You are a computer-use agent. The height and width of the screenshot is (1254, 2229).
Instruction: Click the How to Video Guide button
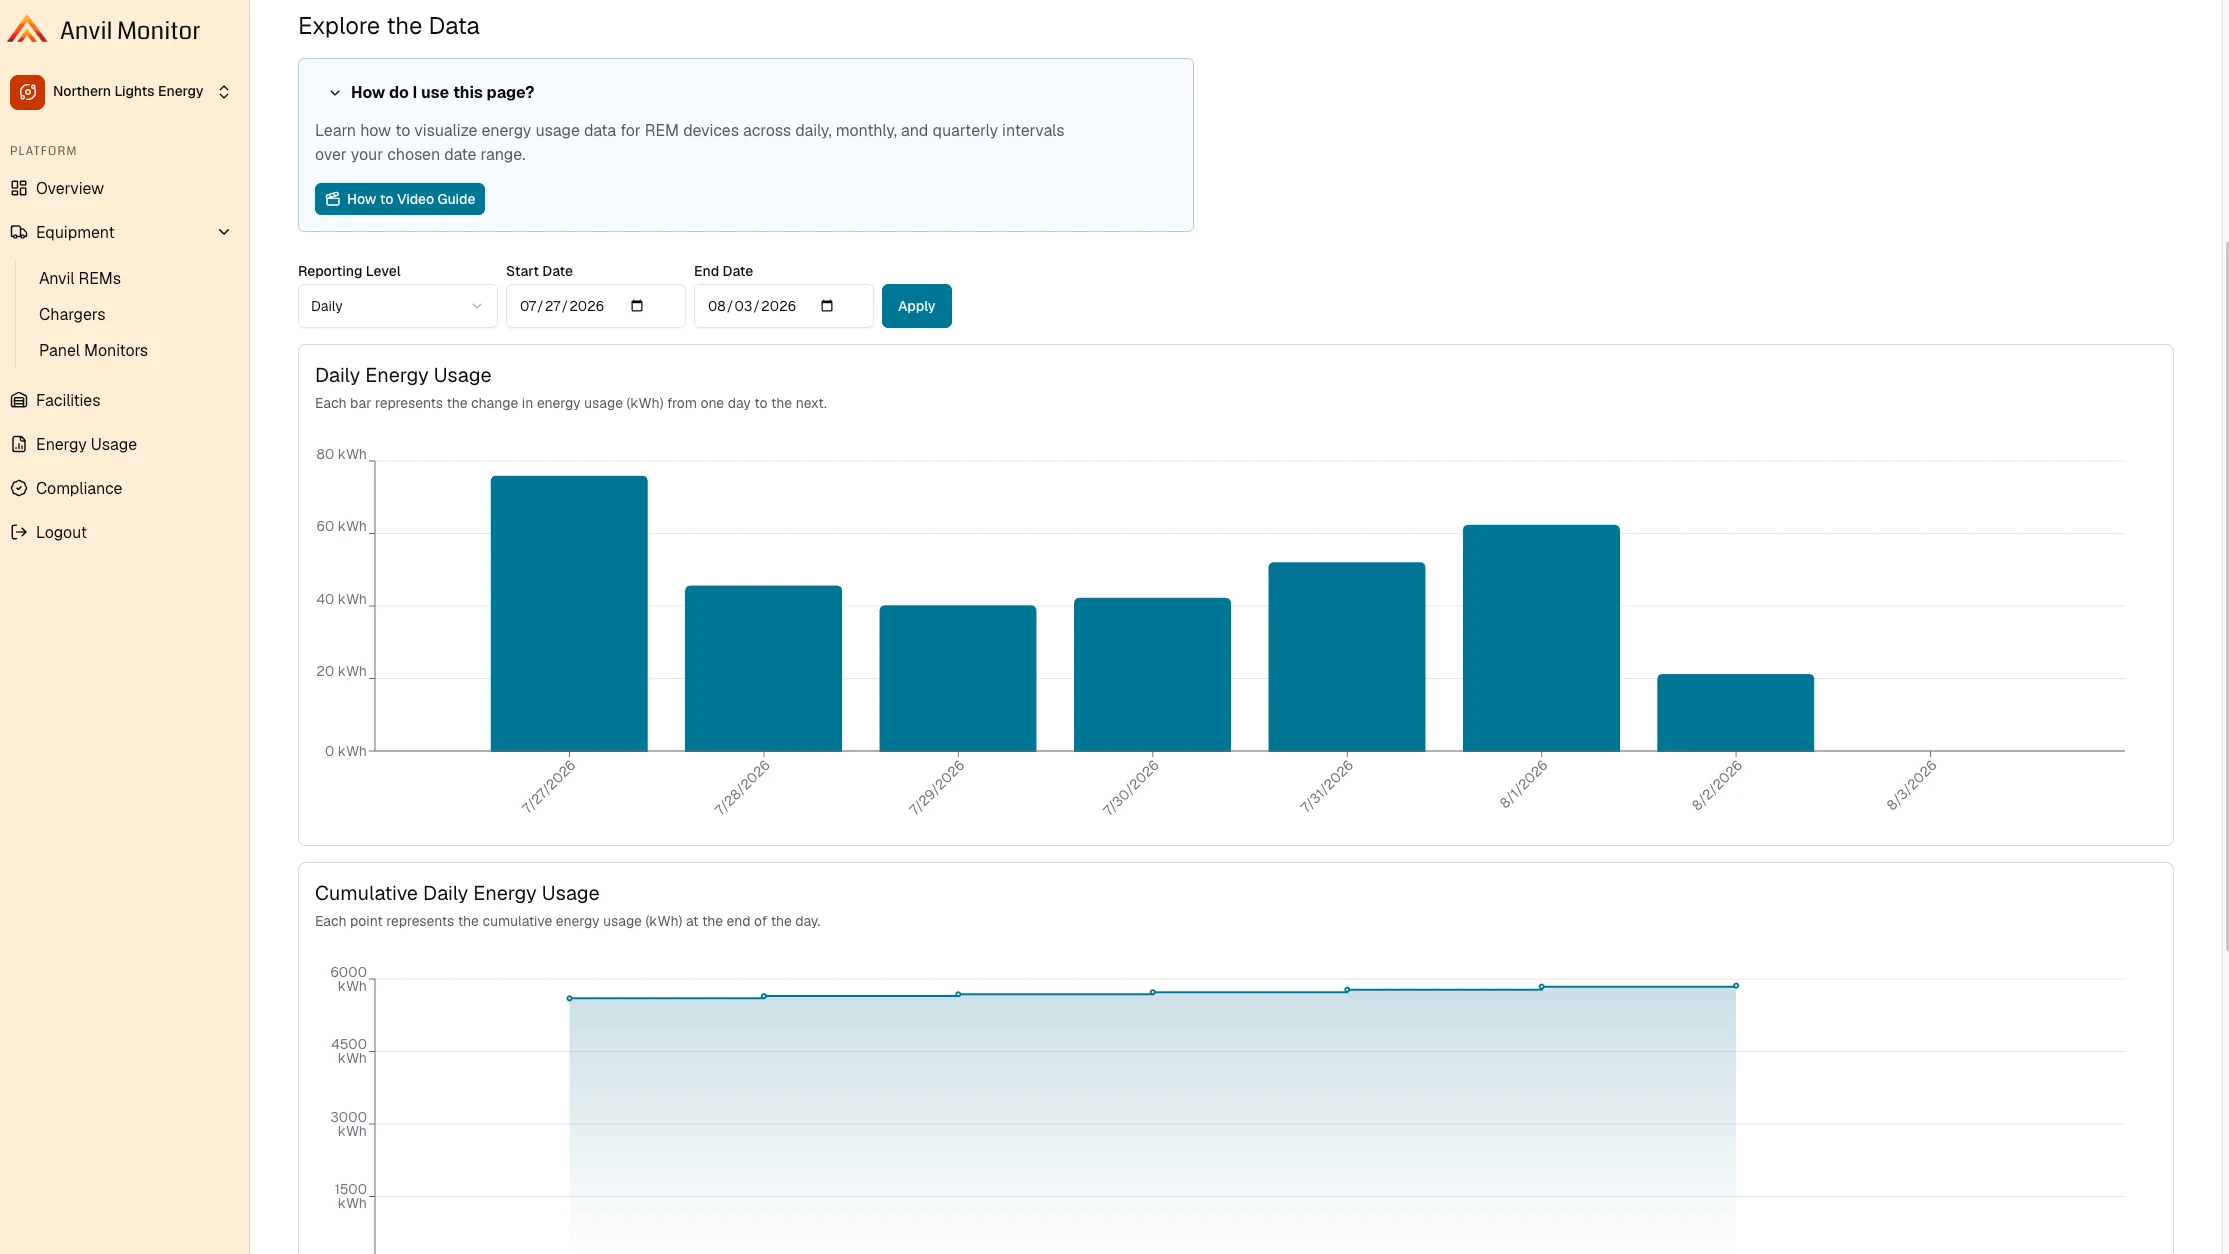400,199
